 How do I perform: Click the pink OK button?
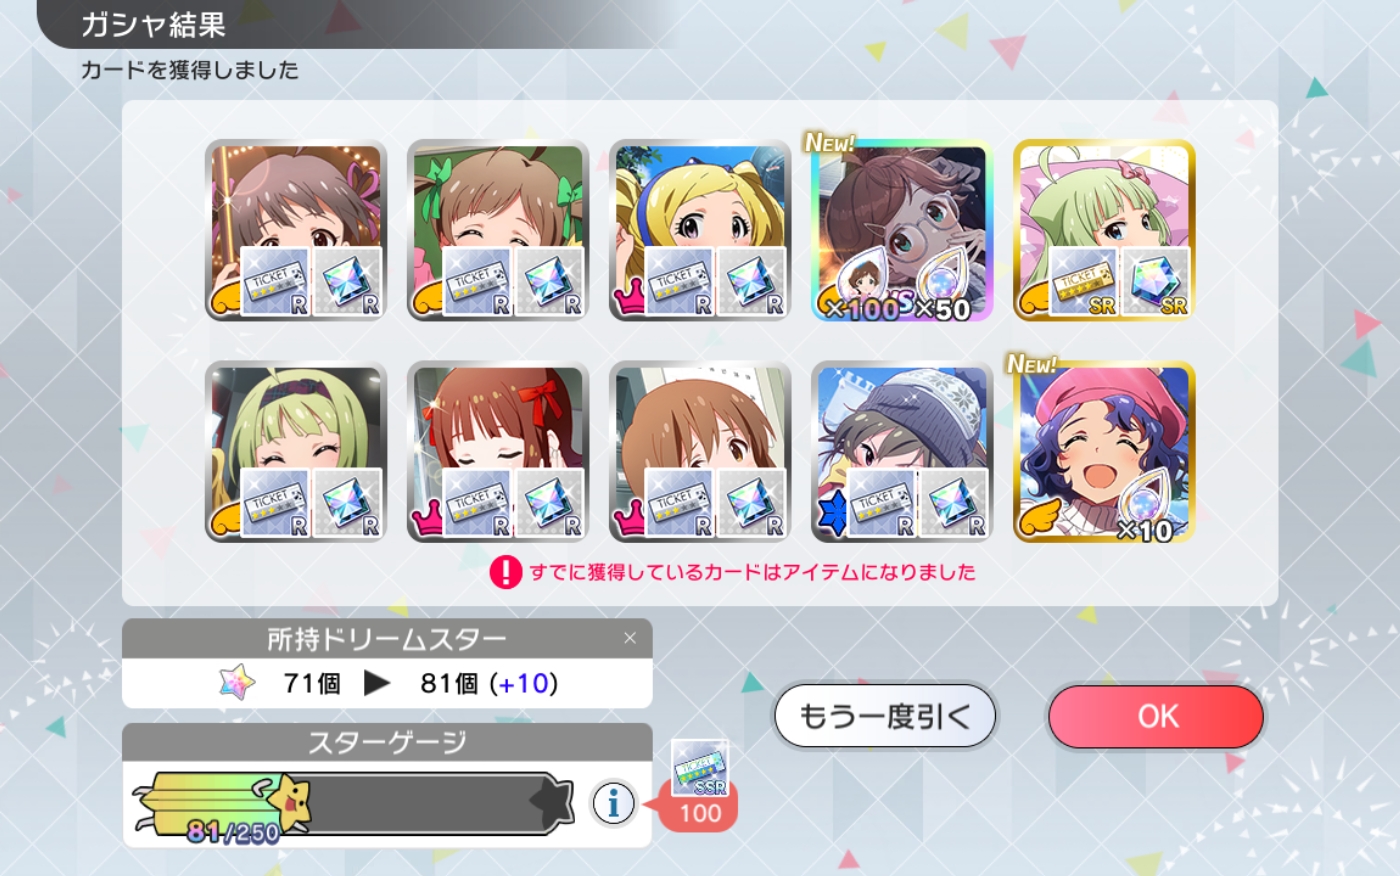click(1157, 716)
